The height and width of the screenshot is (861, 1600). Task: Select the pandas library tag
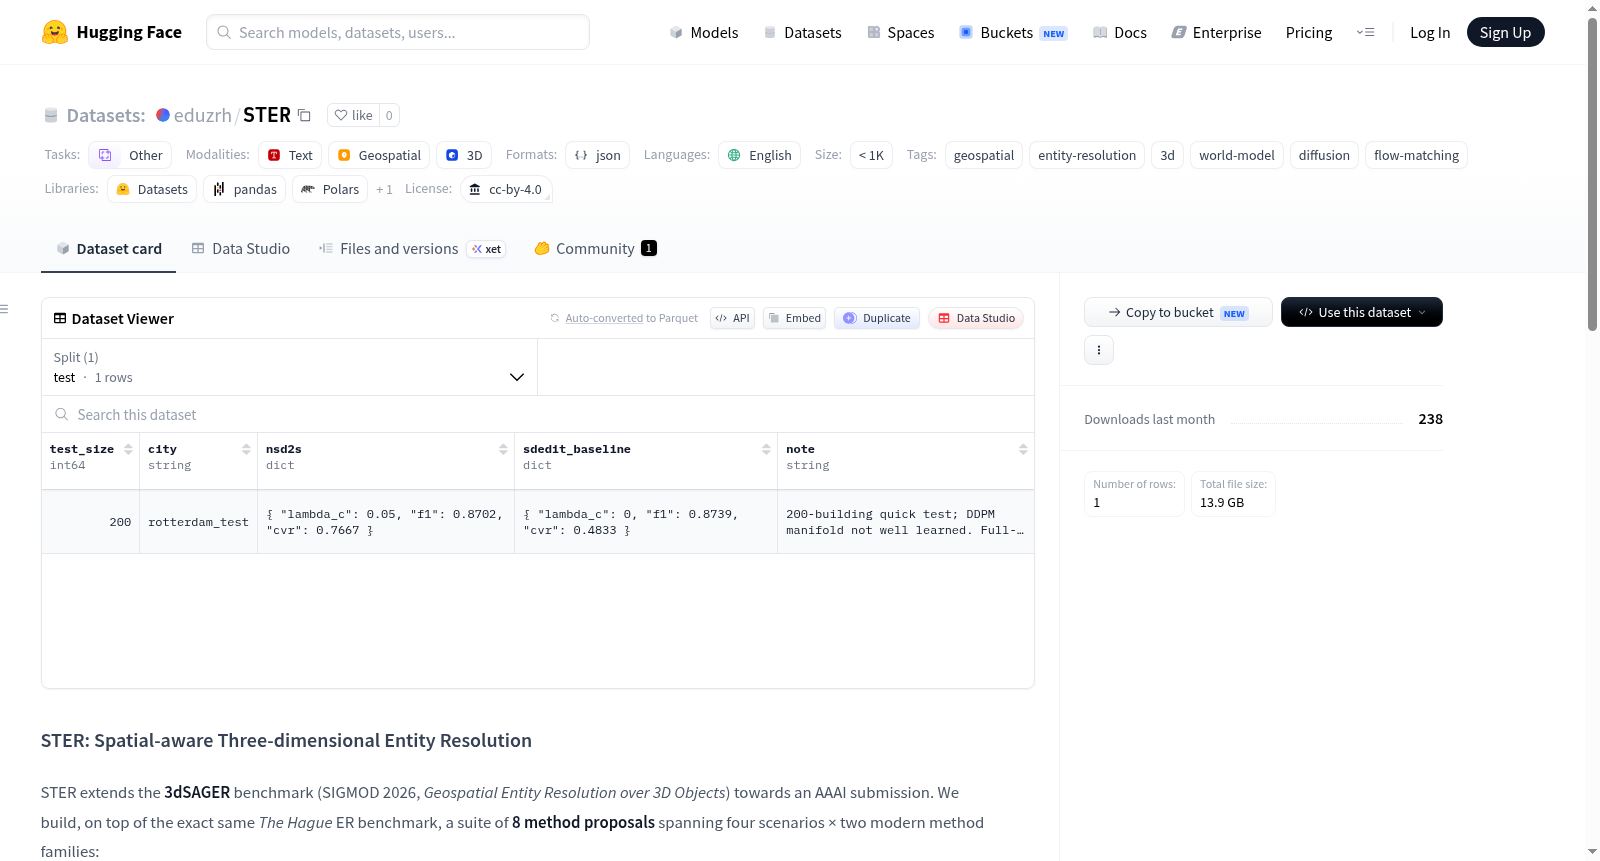click(x=245, y=189)
